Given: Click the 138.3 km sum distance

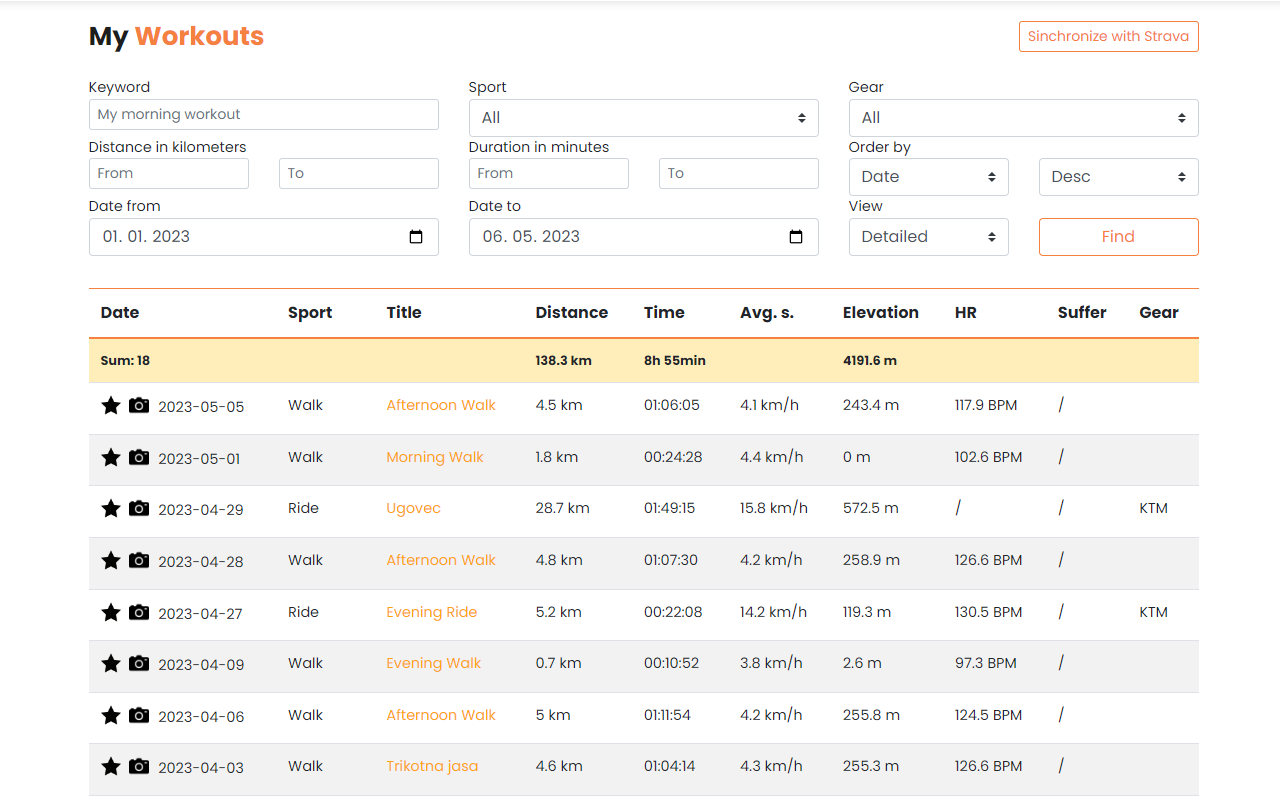Looking at the screenshot, I should (x=563, y=360).
